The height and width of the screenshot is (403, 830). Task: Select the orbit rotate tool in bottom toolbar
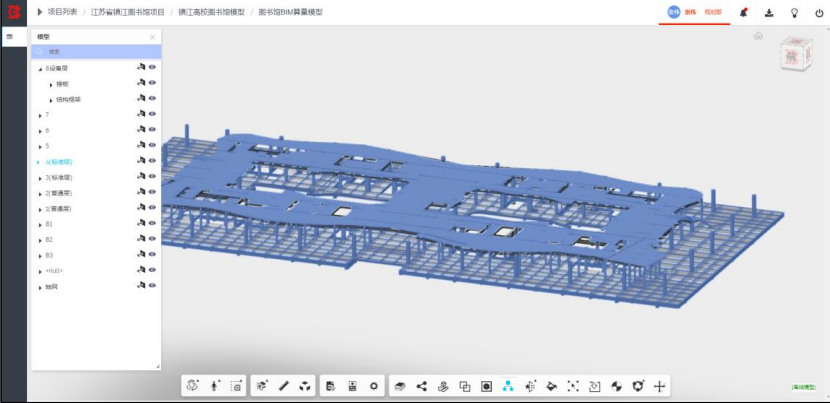(193, 386)
